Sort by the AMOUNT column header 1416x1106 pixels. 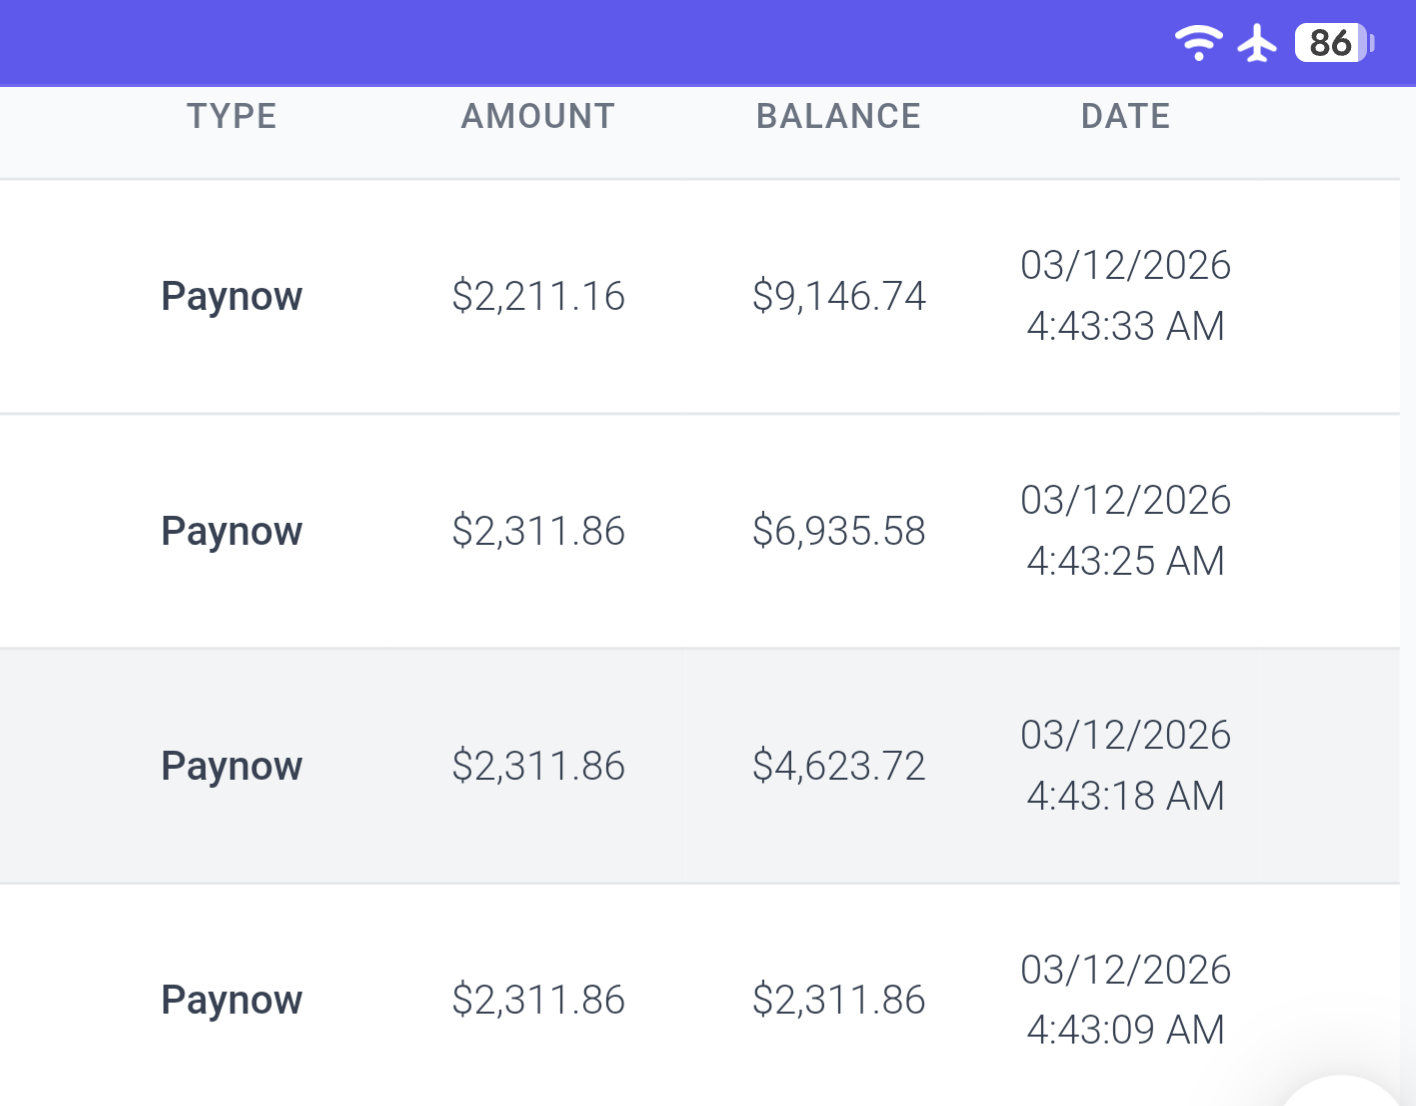point(538,116)
